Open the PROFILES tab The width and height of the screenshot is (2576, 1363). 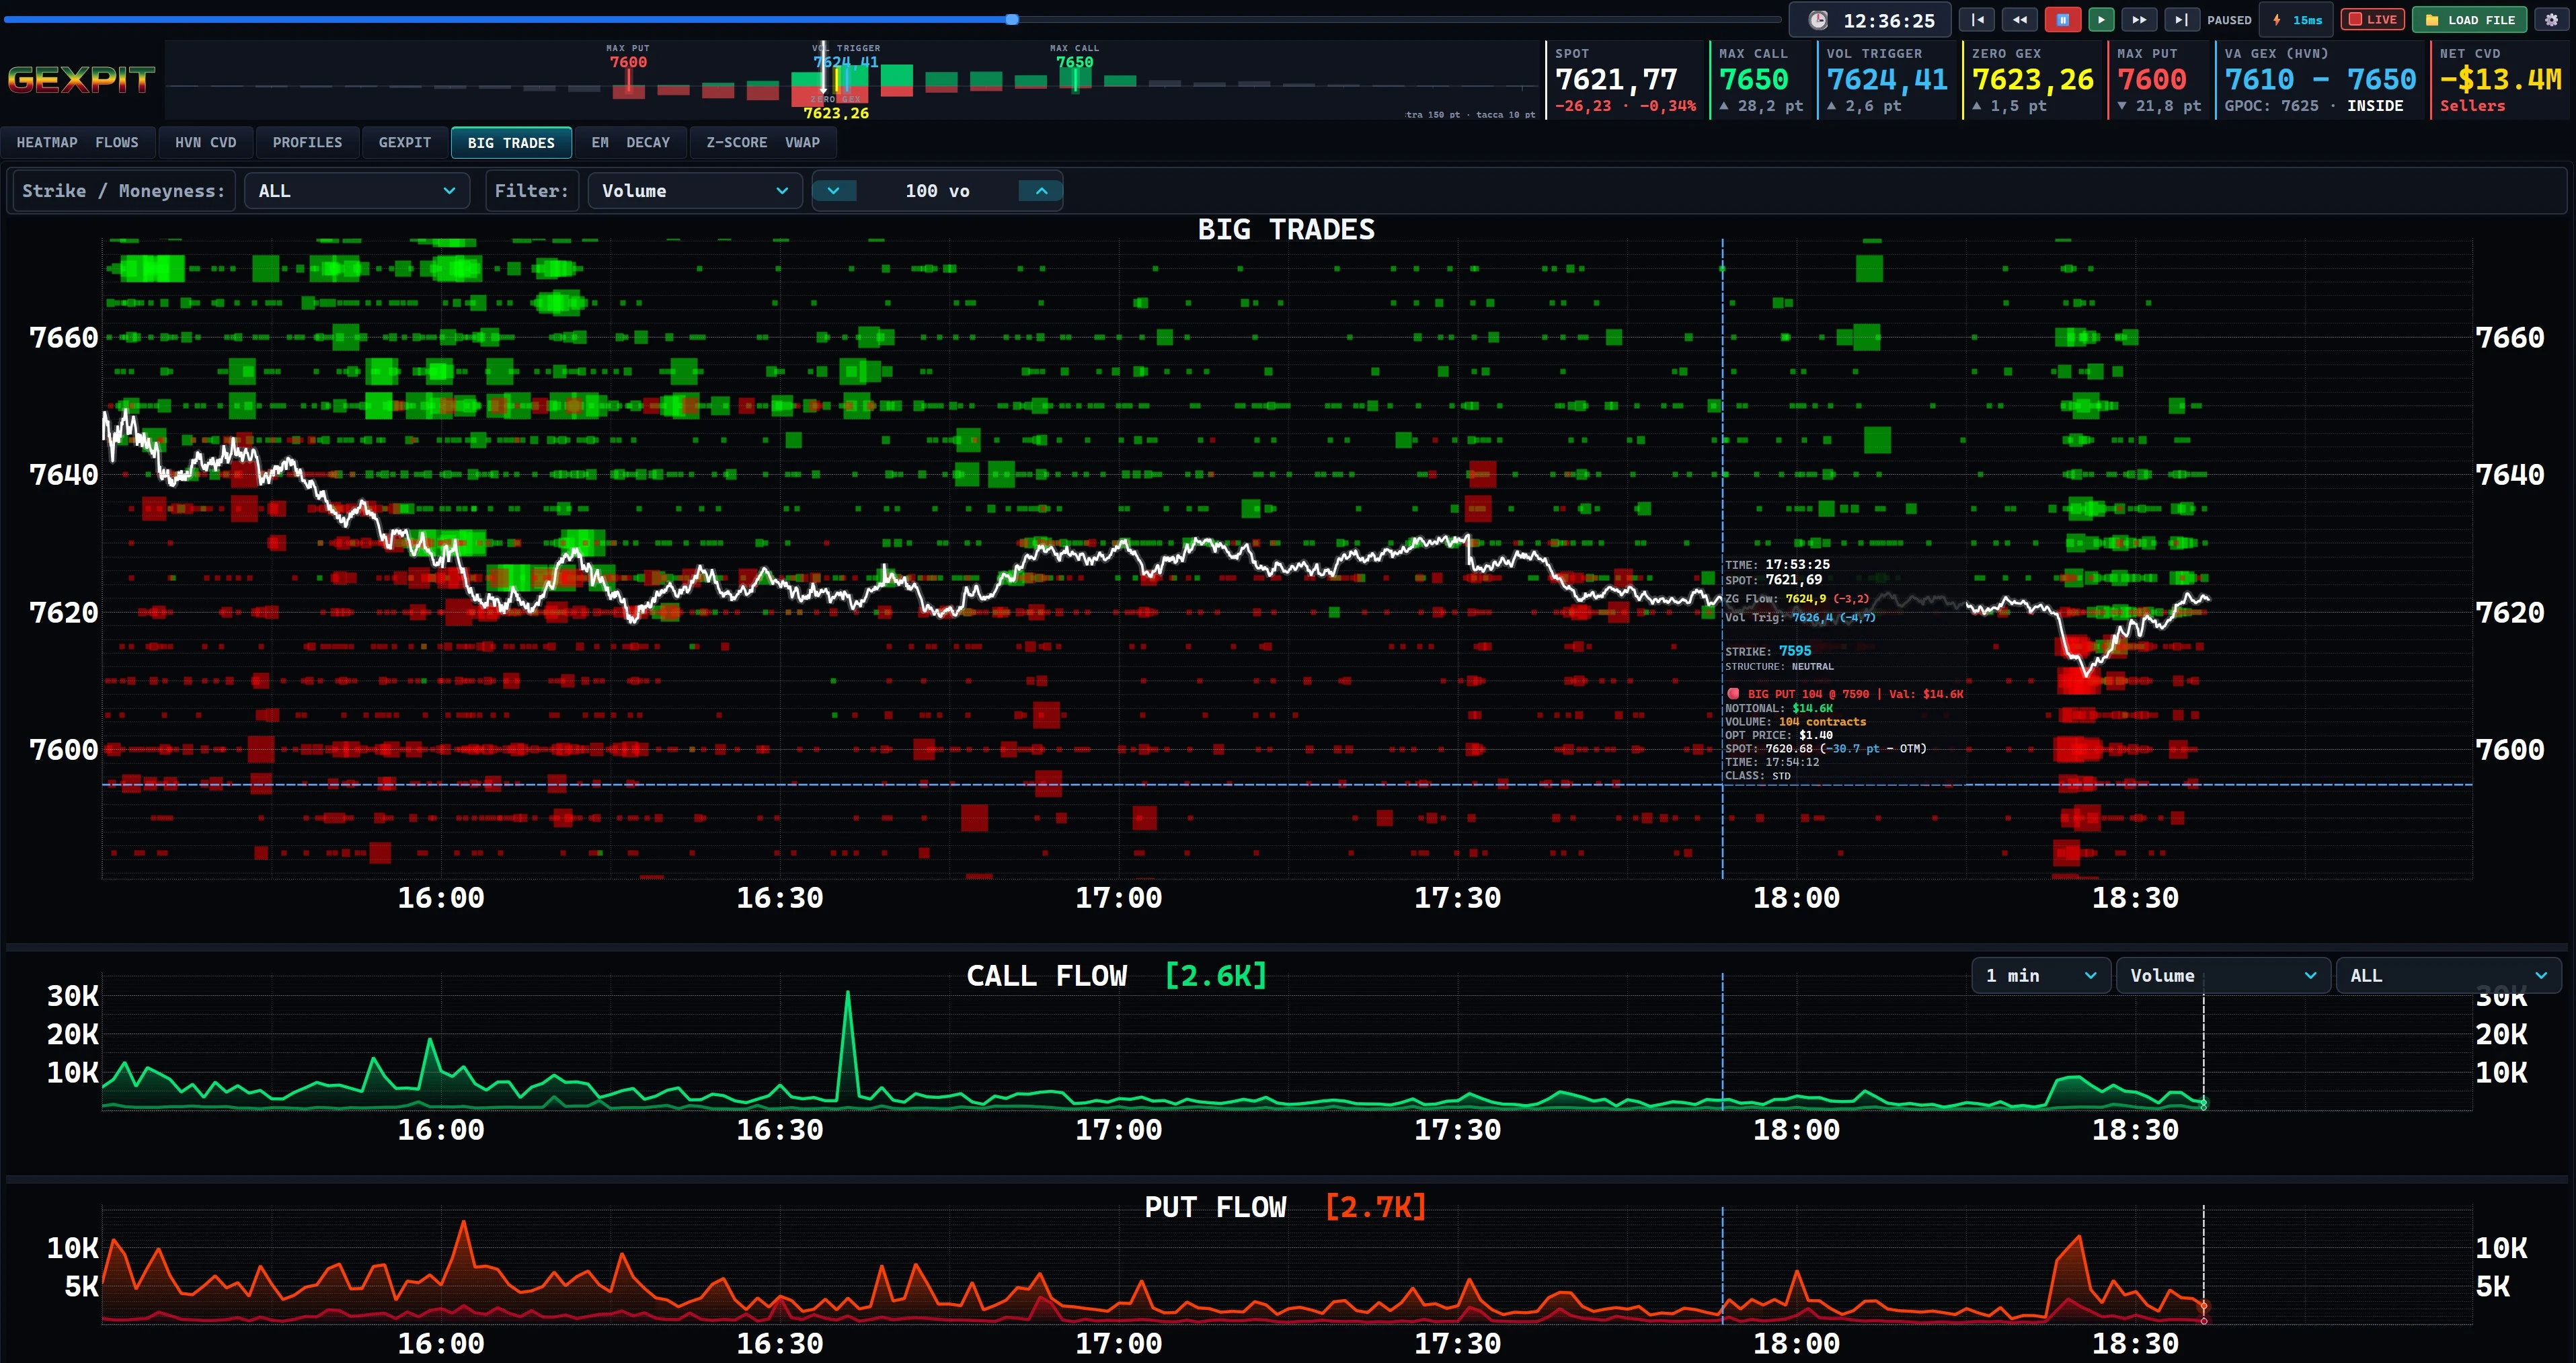coord(307,143)
